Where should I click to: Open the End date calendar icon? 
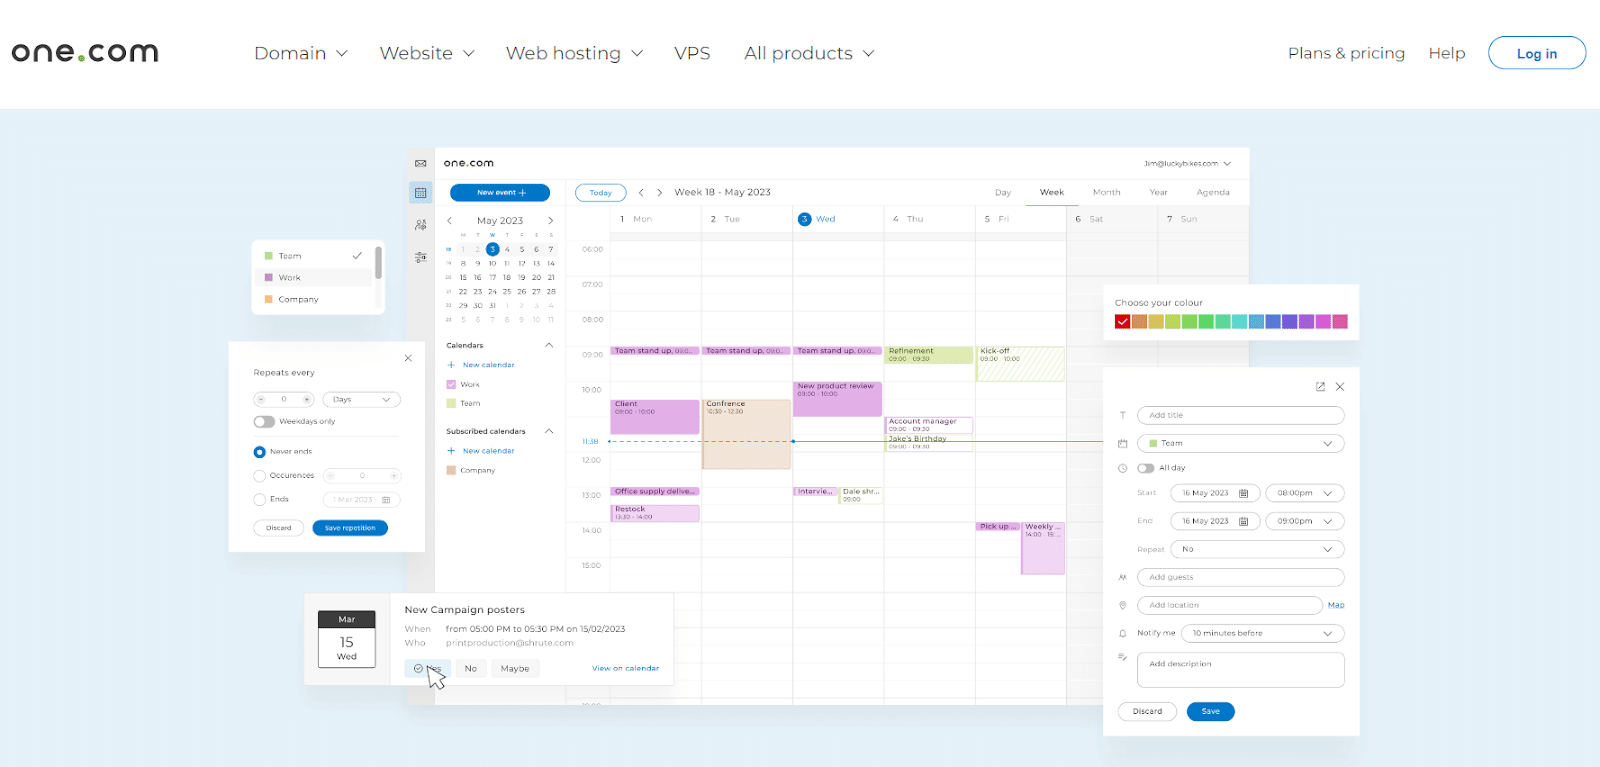tap(1244, 521)
